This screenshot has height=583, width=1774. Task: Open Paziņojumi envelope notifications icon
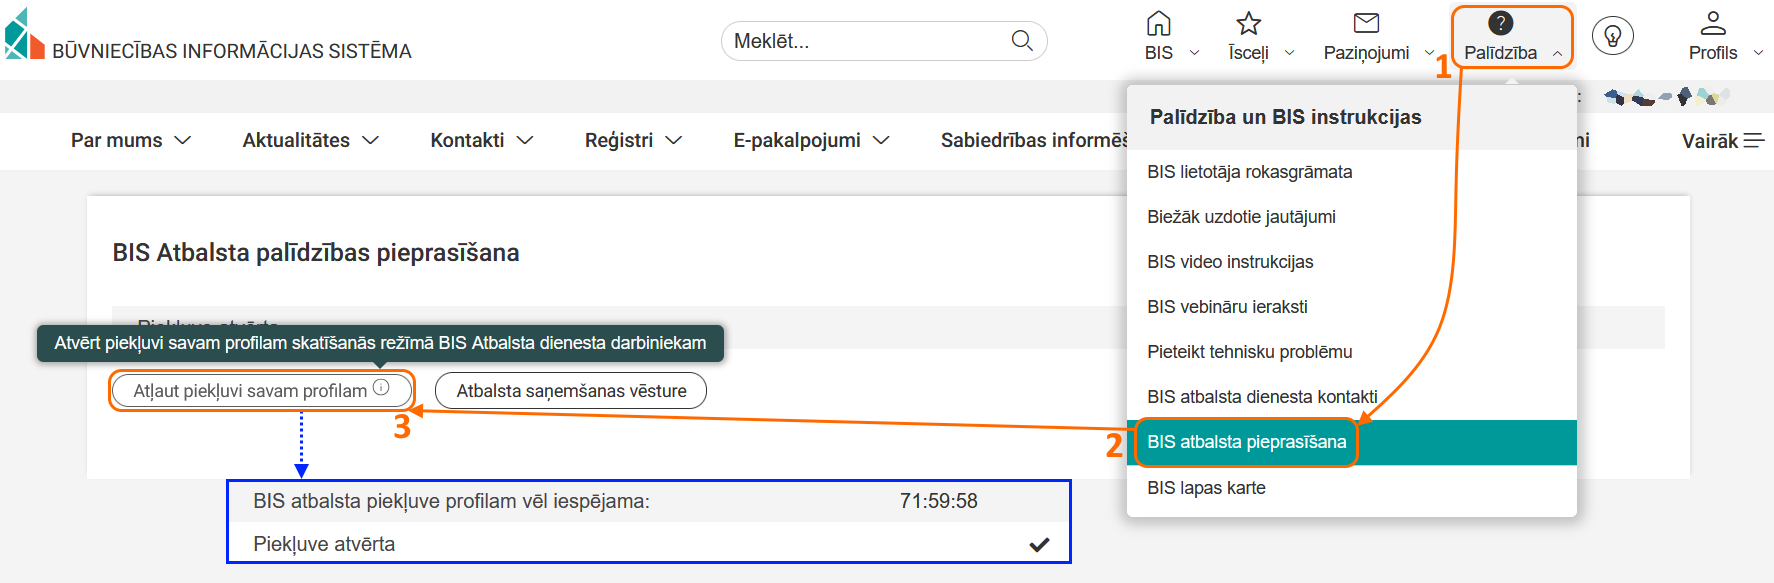coord(1366,23)
